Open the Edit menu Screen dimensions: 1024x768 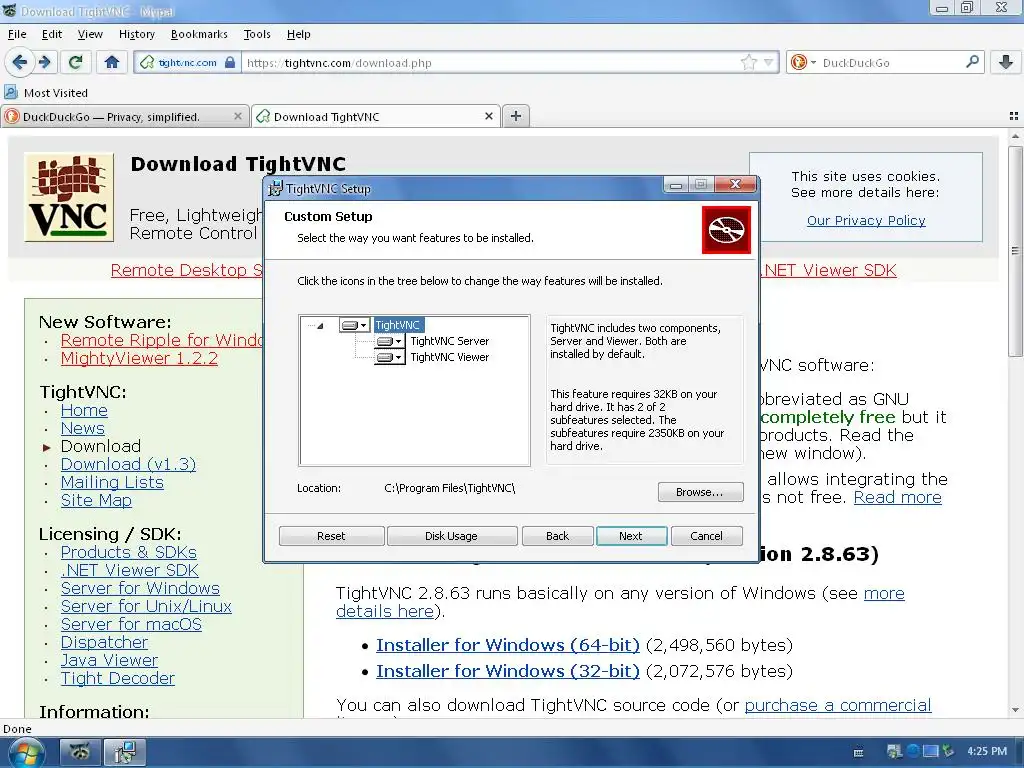point(52,34)
